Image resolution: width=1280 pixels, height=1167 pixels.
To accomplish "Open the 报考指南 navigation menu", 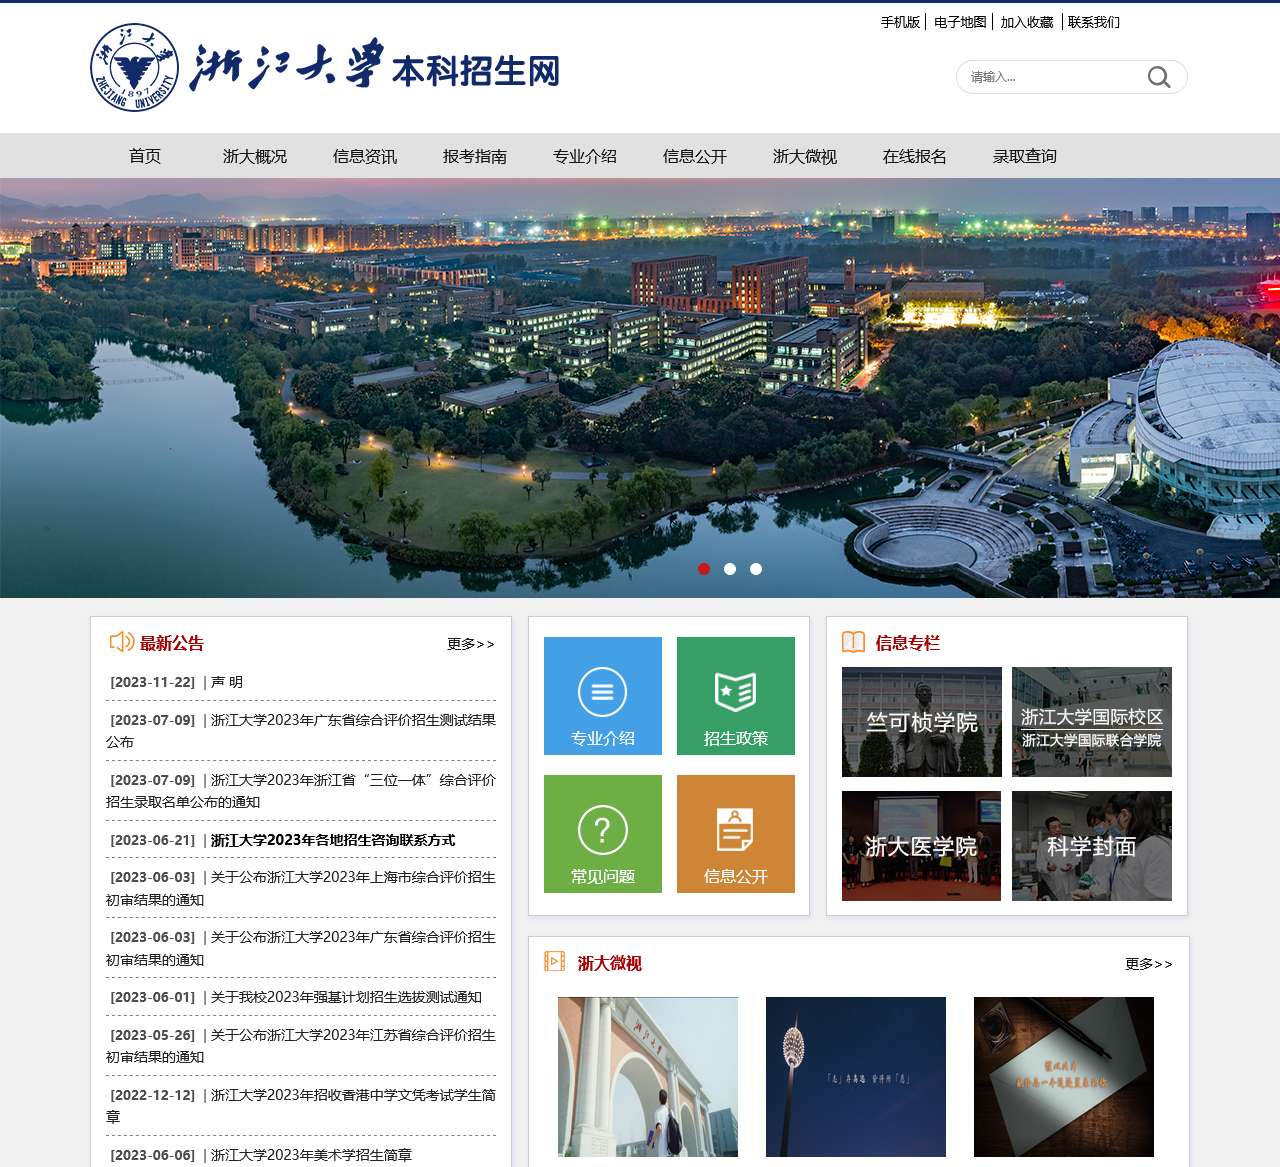I will coord(475,156).
